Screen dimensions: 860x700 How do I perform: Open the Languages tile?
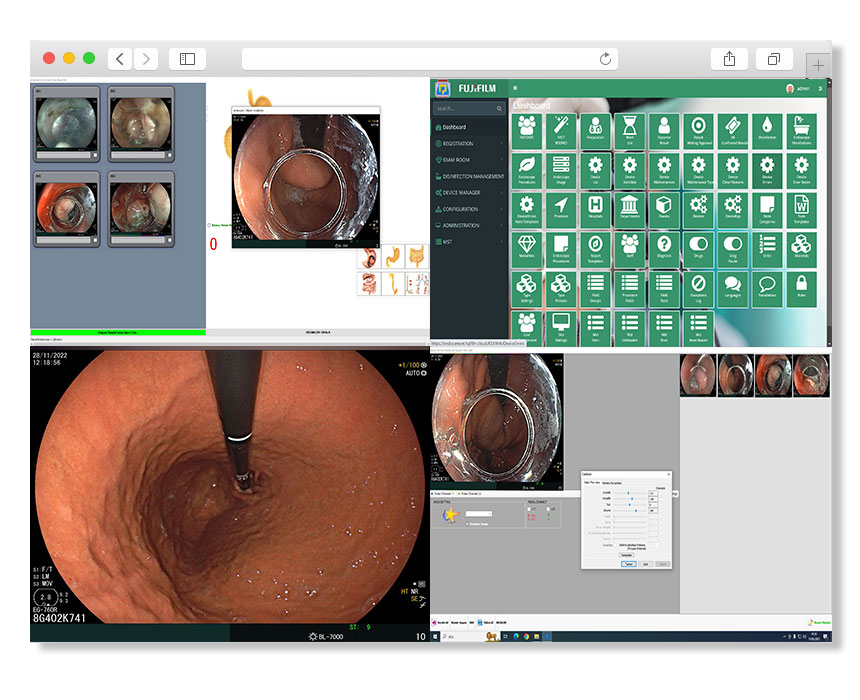click(730, 288)
